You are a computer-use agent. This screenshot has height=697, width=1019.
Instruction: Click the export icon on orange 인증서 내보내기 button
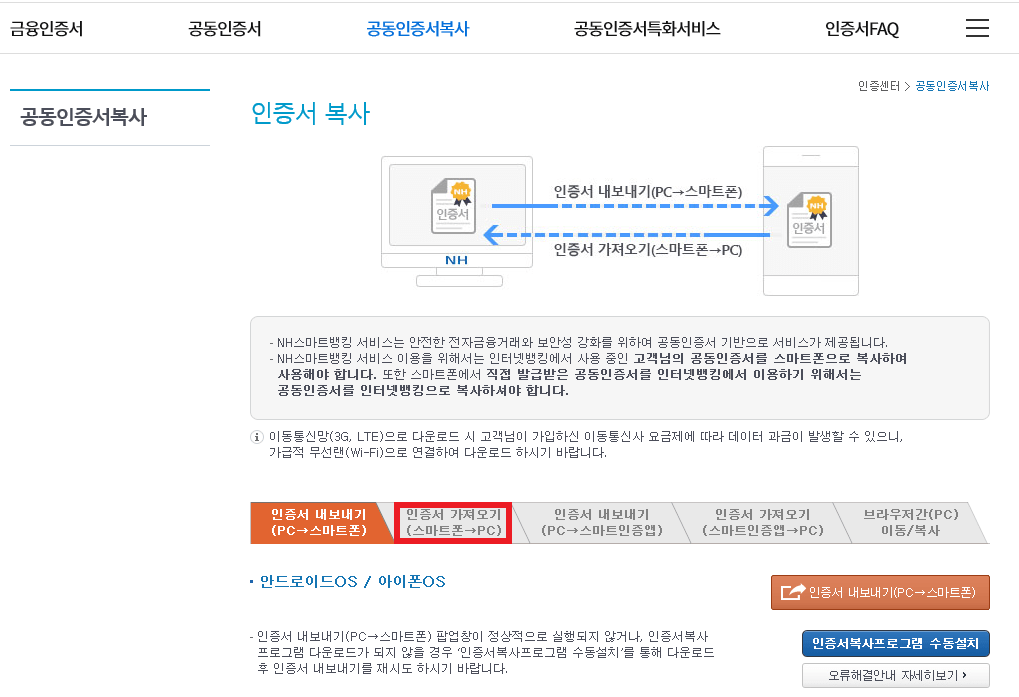pos(793,592)
